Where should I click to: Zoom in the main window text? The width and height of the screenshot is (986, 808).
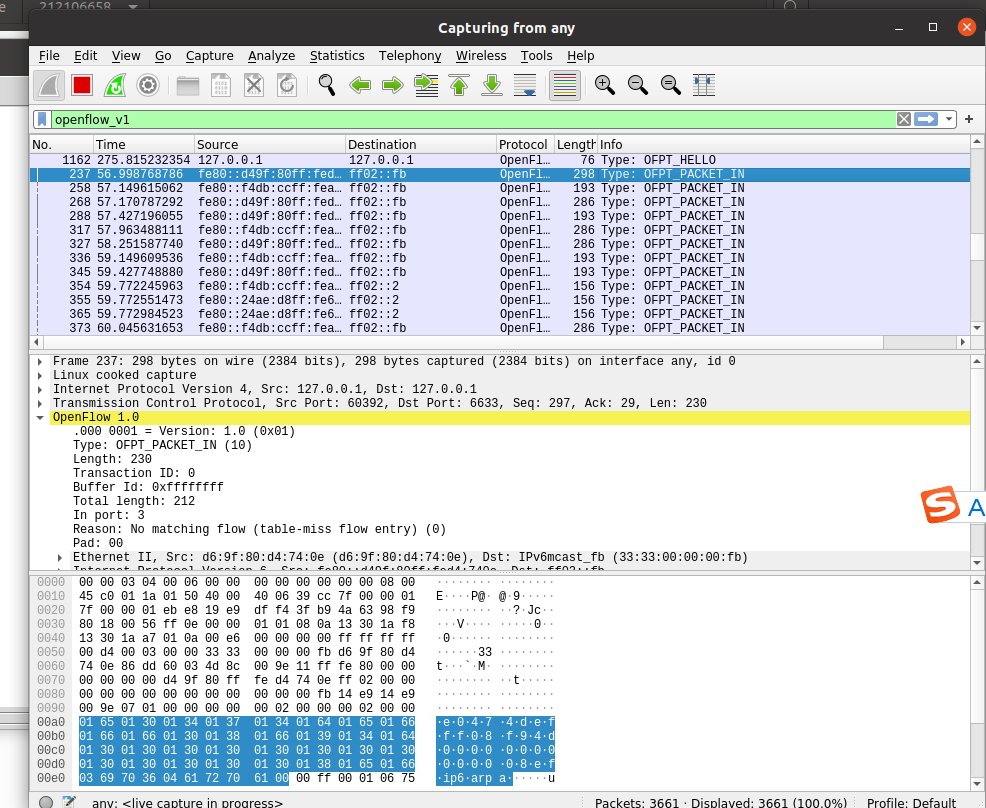604,85
